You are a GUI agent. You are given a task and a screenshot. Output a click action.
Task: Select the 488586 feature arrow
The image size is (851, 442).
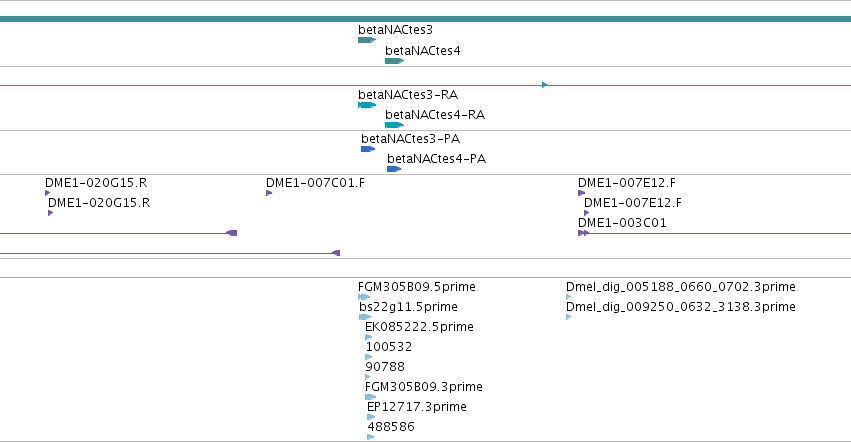point(371,437)
